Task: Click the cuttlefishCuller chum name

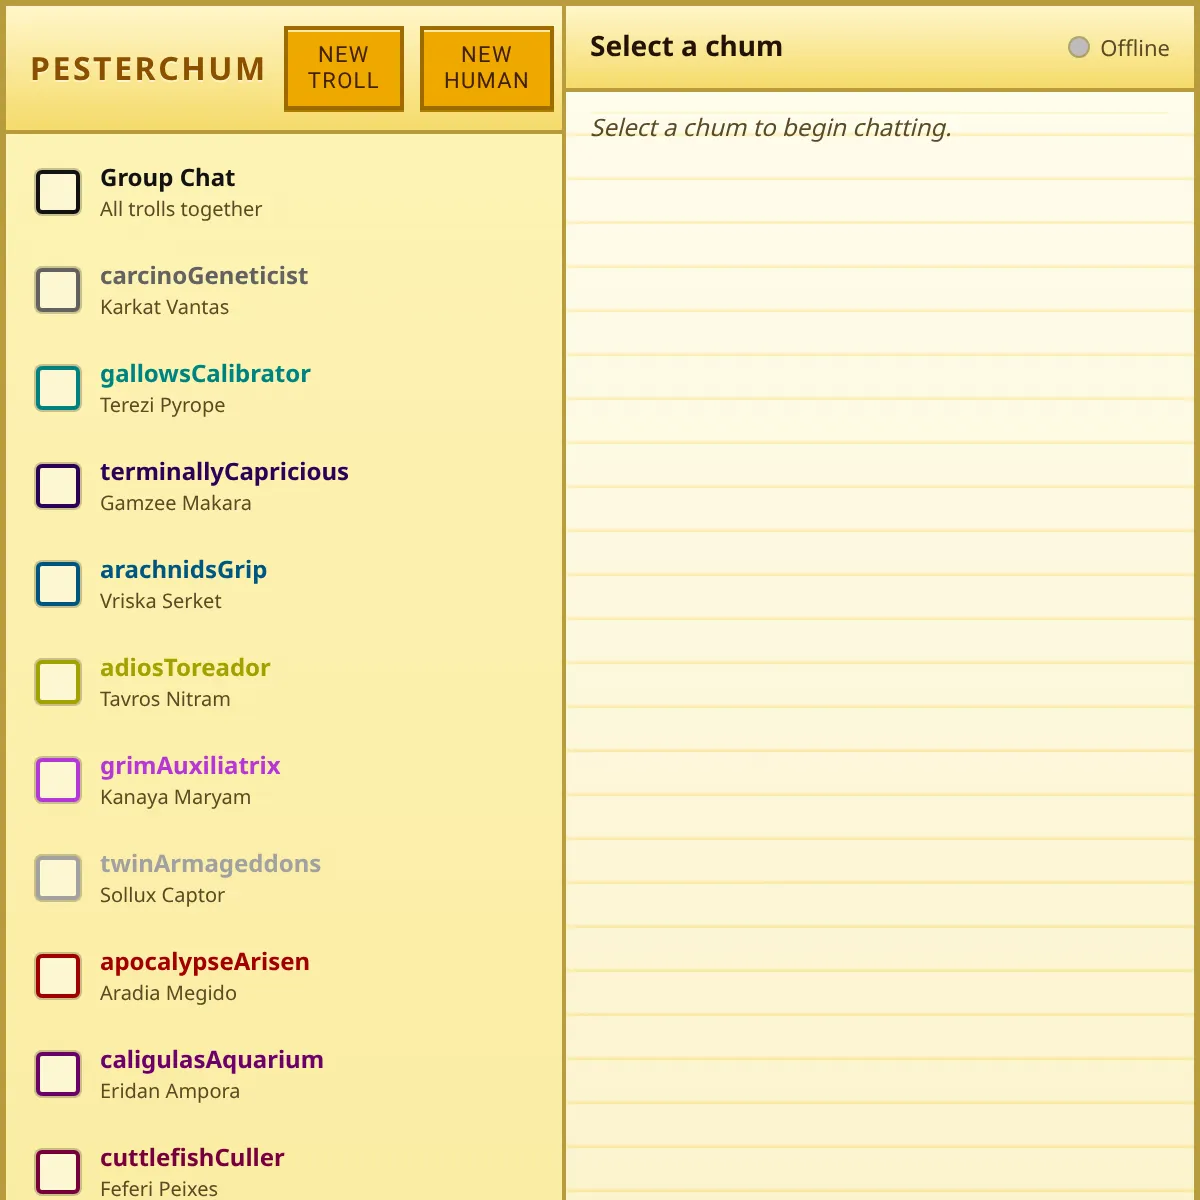Action: [192, 1157]
